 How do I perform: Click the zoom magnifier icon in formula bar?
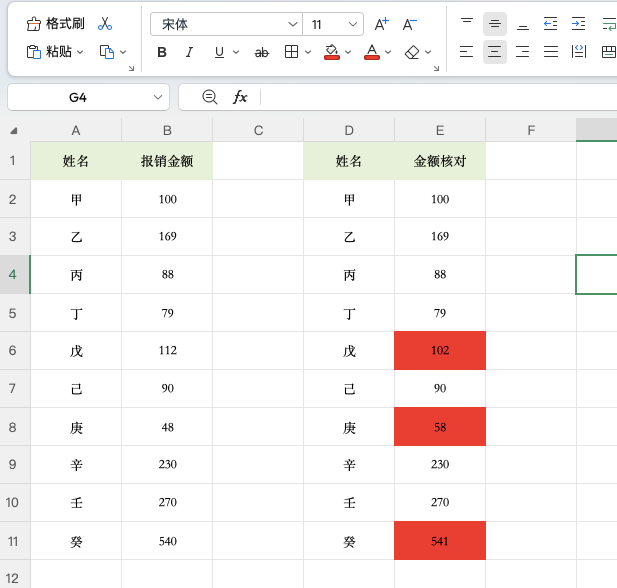[210, 97]
